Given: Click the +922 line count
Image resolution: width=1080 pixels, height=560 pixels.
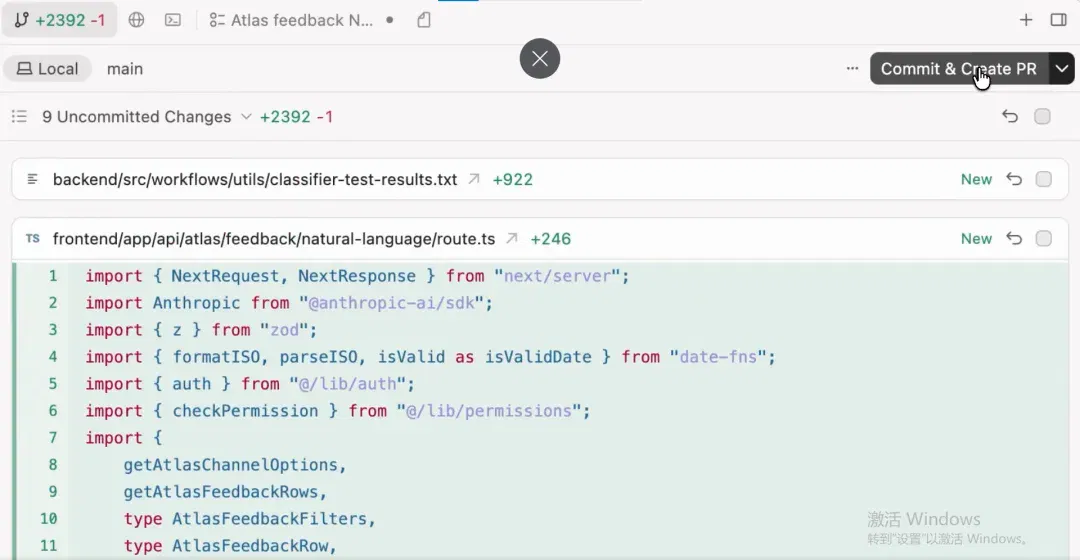Looking at the screenshot, I should click(x=512, y=179).
